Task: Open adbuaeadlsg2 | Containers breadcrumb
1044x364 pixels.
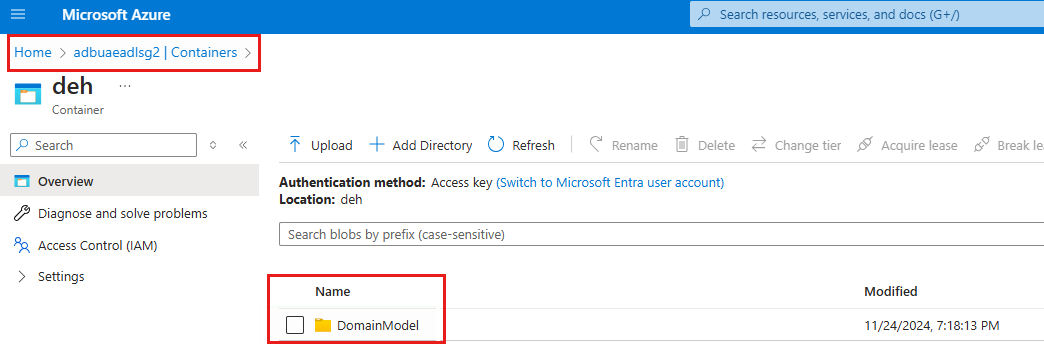Action: coord(155,53)
